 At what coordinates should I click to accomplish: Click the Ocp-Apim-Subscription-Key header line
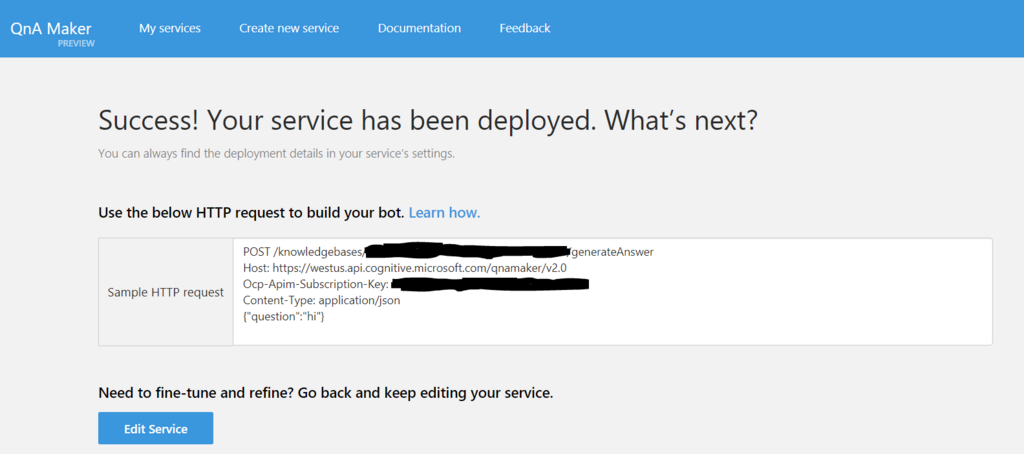[315, 284]
